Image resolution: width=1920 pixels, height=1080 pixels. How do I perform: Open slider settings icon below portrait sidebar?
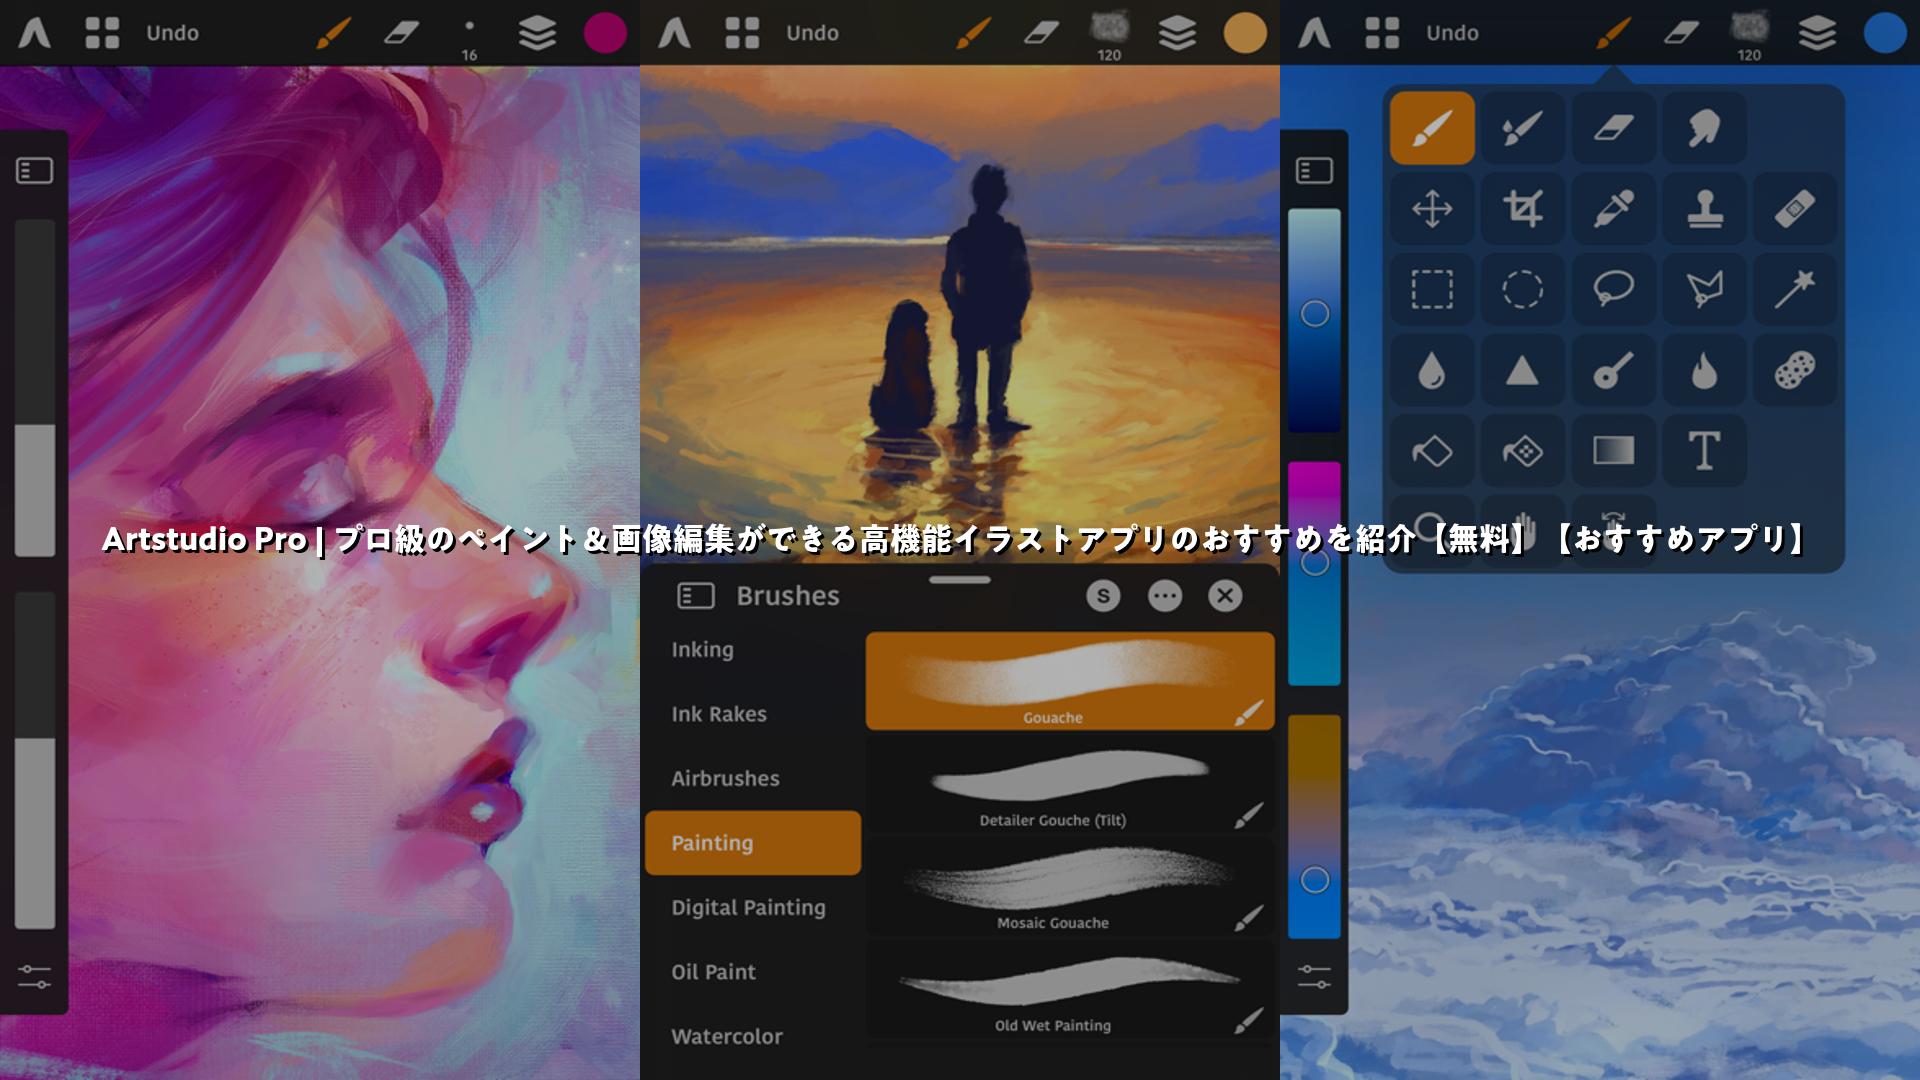(34, 977)
